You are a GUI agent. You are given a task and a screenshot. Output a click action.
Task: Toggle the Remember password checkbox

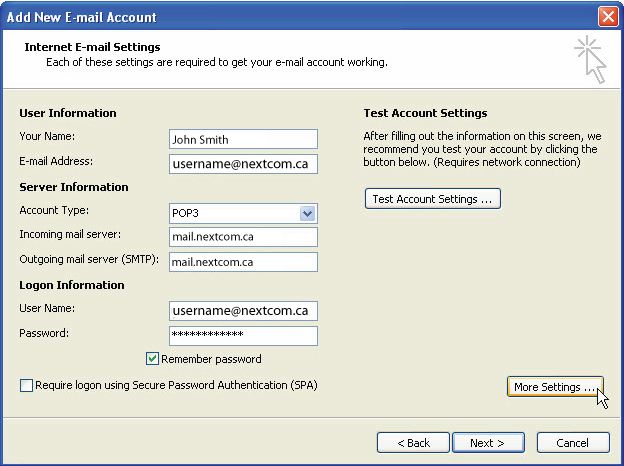[153, 359]
